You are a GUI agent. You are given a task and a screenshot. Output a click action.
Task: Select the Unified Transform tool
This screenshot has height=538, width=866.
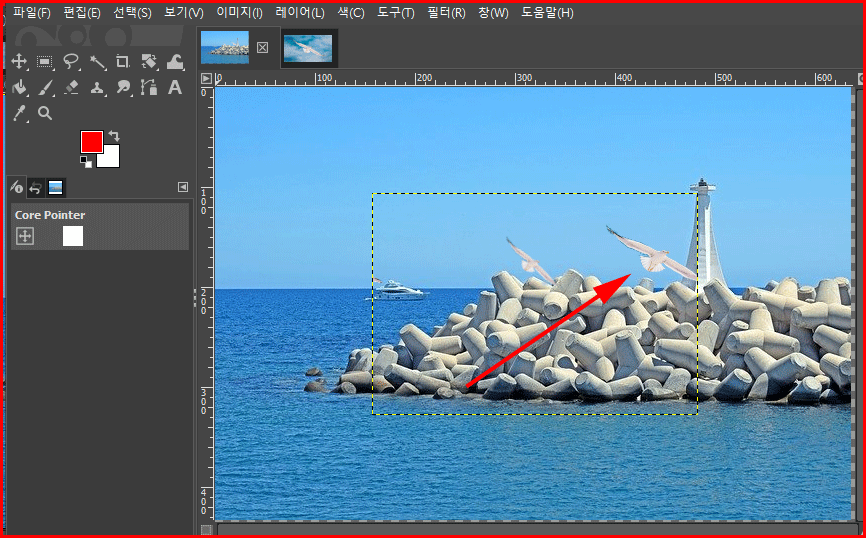[x=149, y=61]
